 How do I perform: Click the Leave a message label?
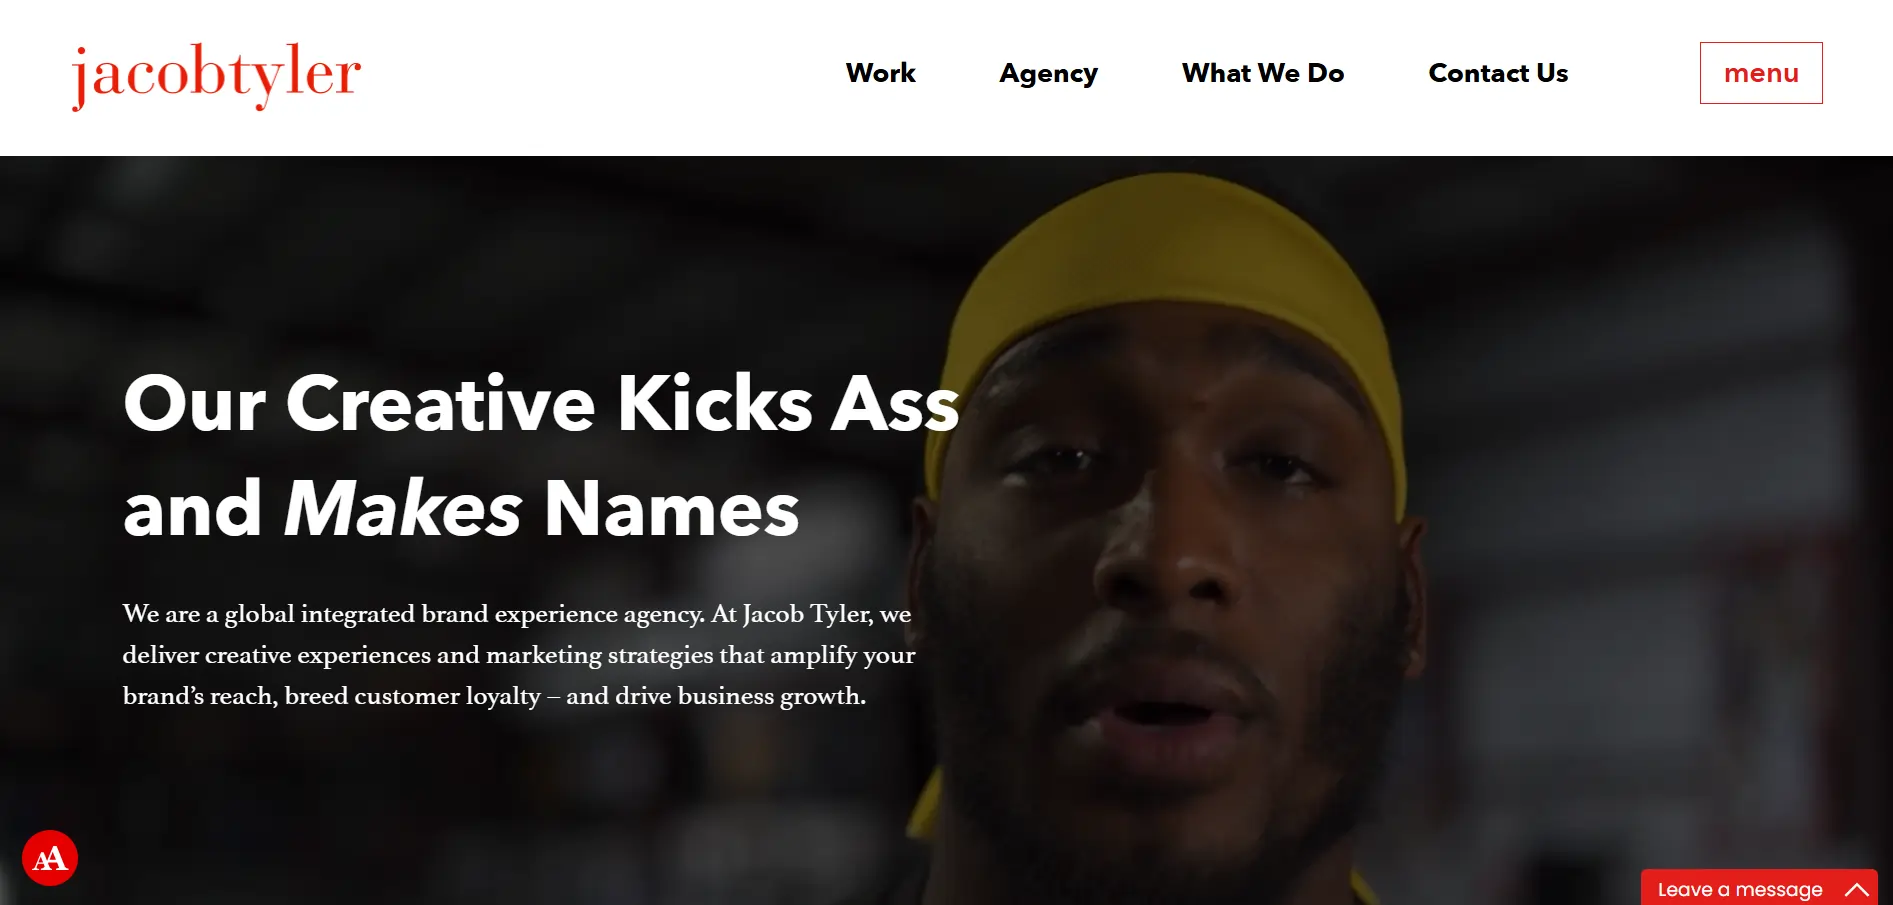[1740, 889]
